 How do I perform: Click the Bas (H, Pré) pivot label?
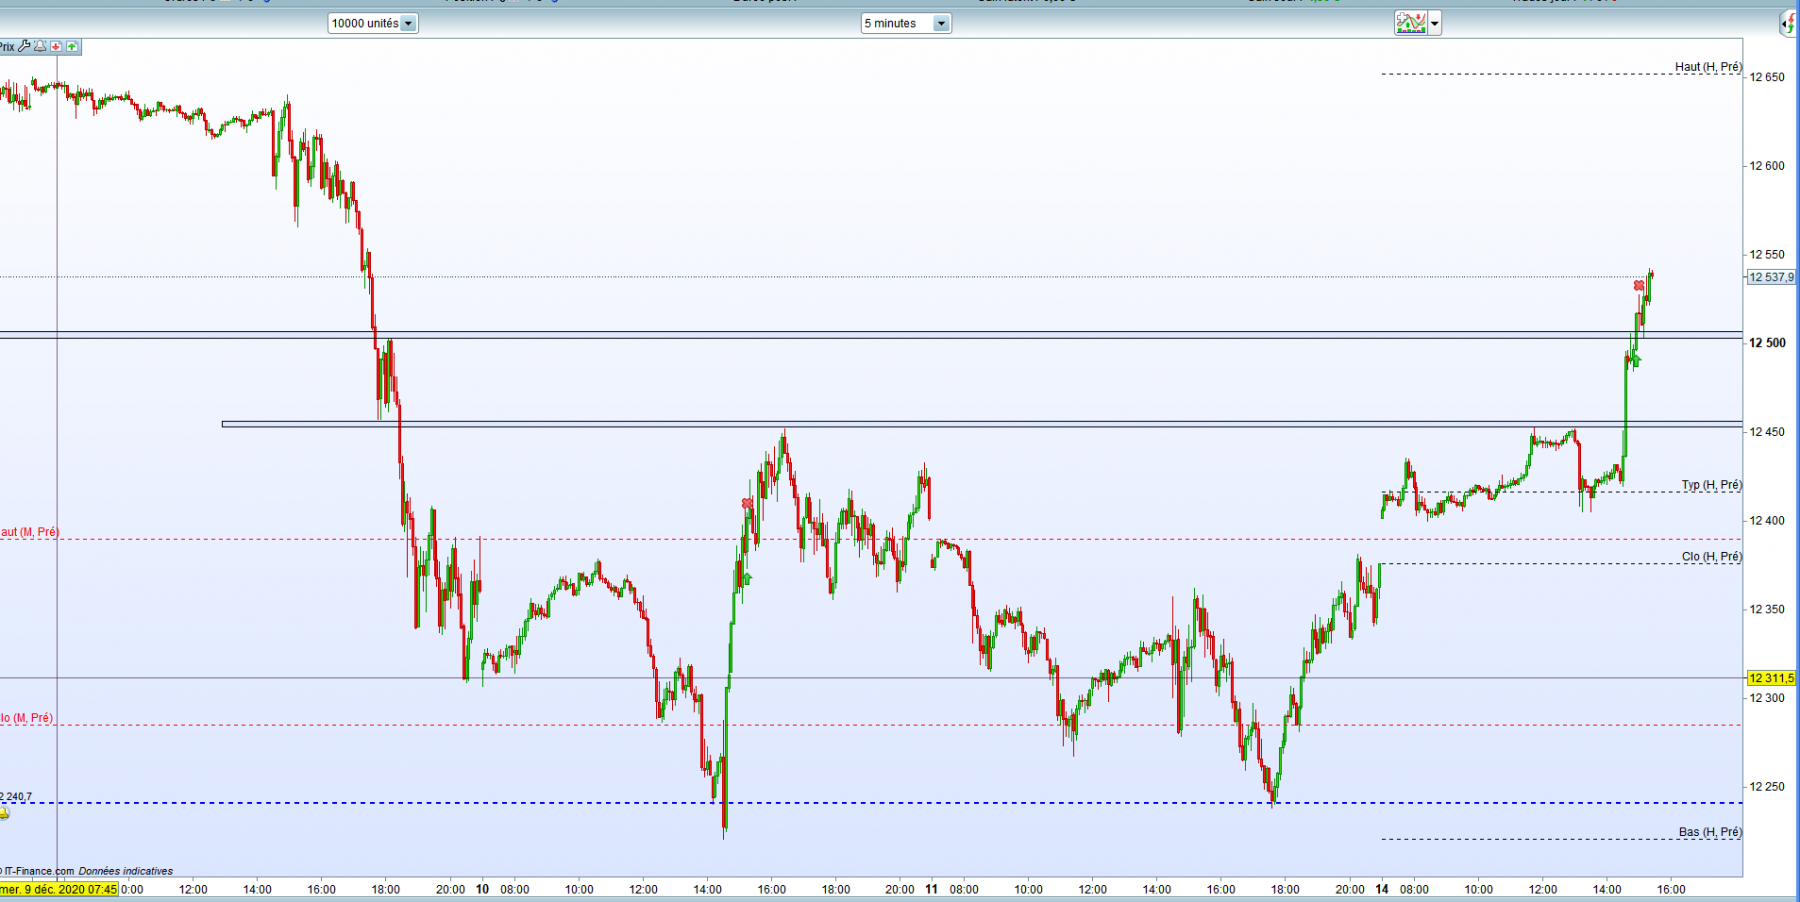[x=1710, y=832]
